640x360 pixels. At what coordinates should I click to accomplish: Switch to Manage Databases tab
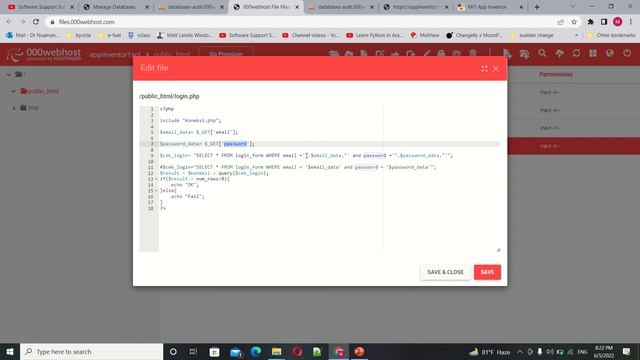click(x=115, y=7)
